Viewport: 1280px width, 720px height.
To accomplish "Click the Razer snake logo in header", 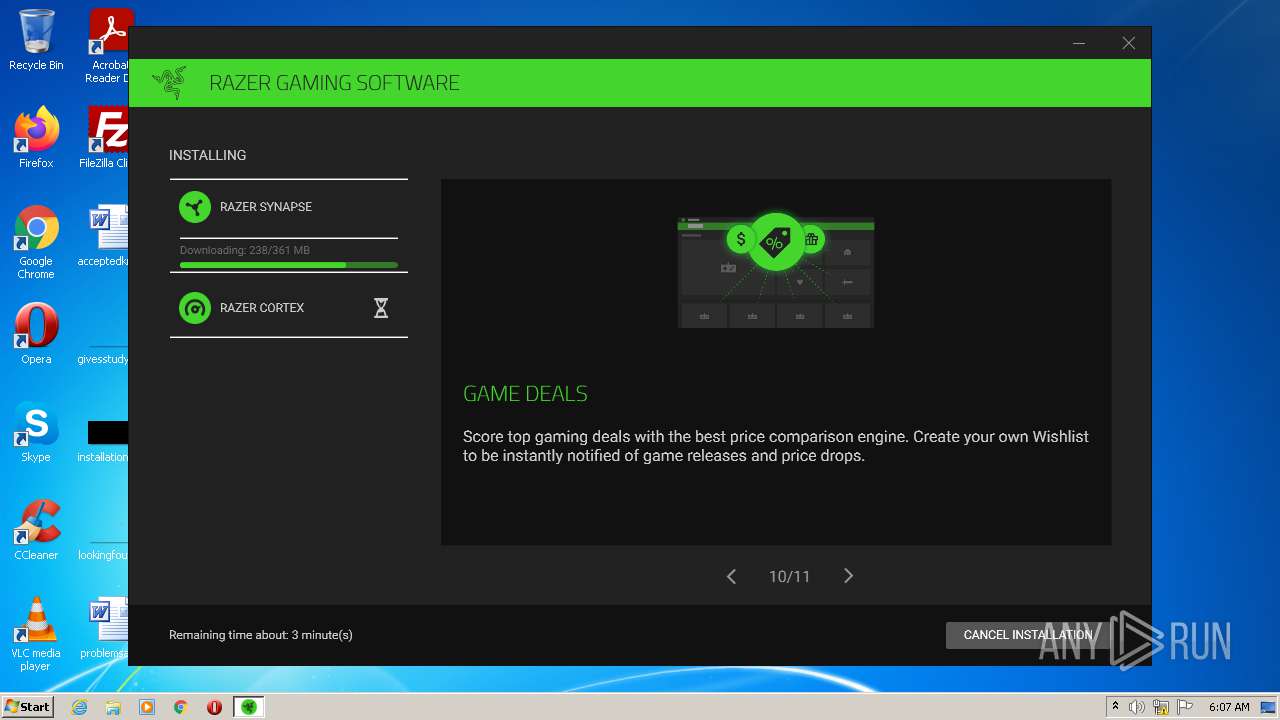I will 170,83.
